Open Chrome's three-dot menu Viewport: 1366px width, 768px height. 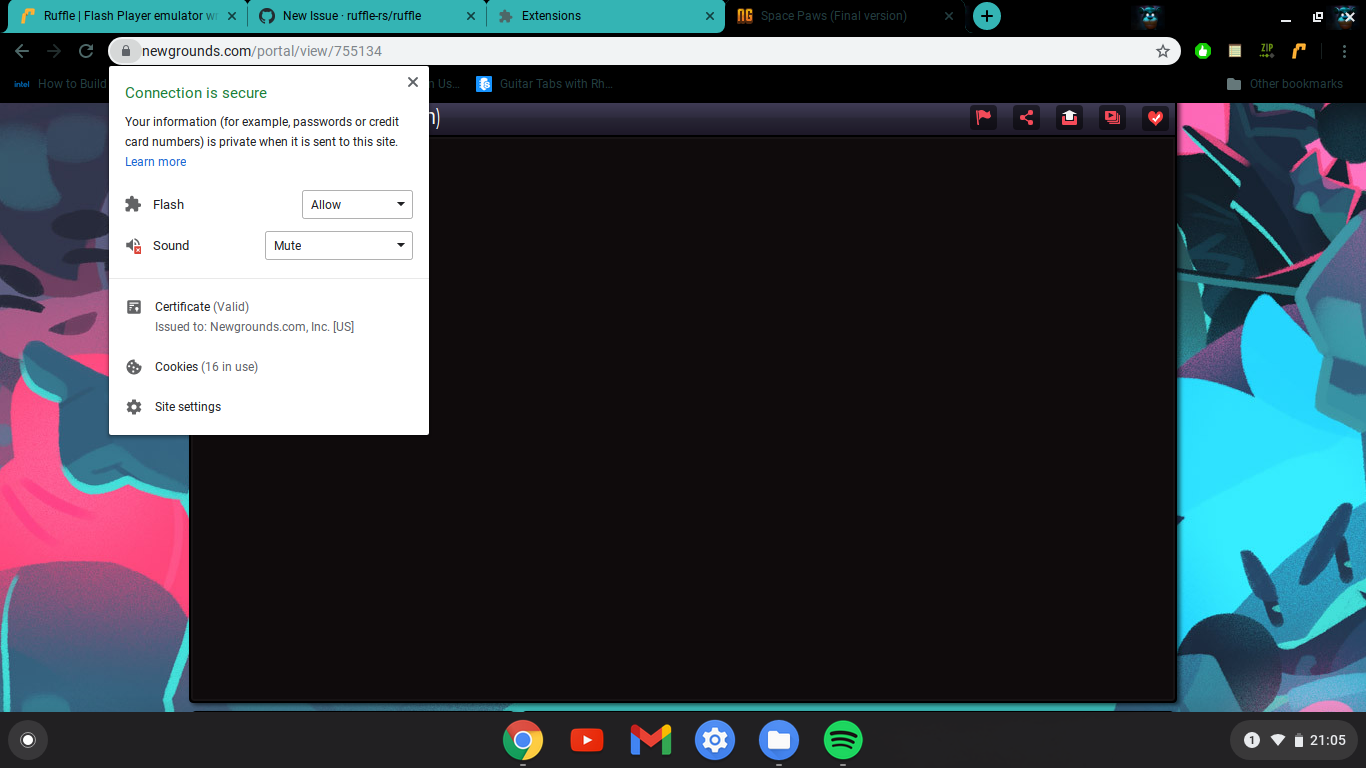tap(1345, 51)
